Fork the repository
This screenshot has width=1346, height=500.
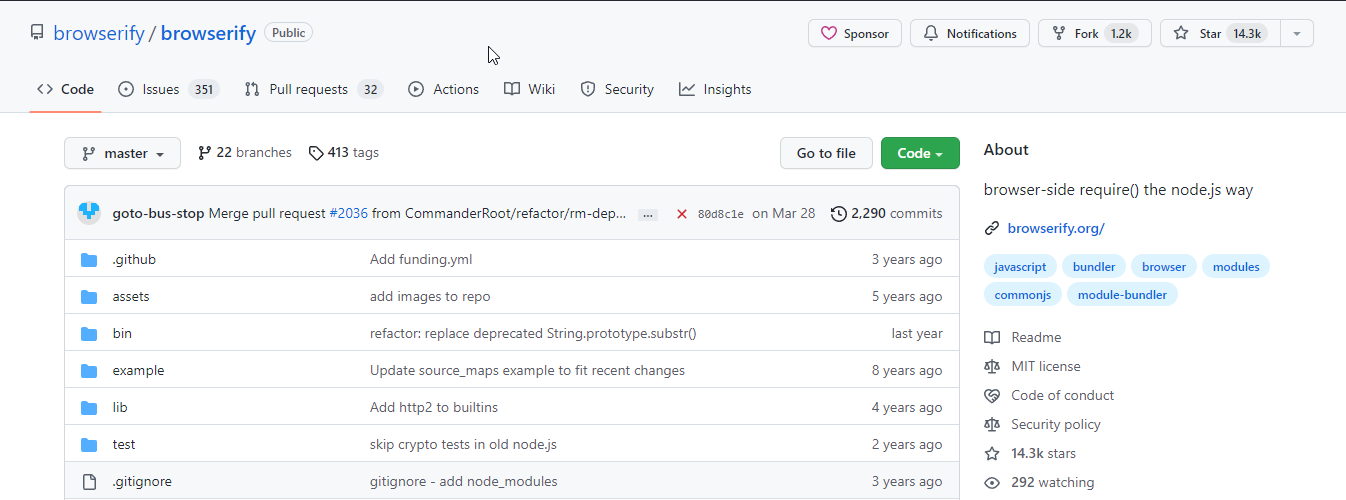[x=1095, y=33]
